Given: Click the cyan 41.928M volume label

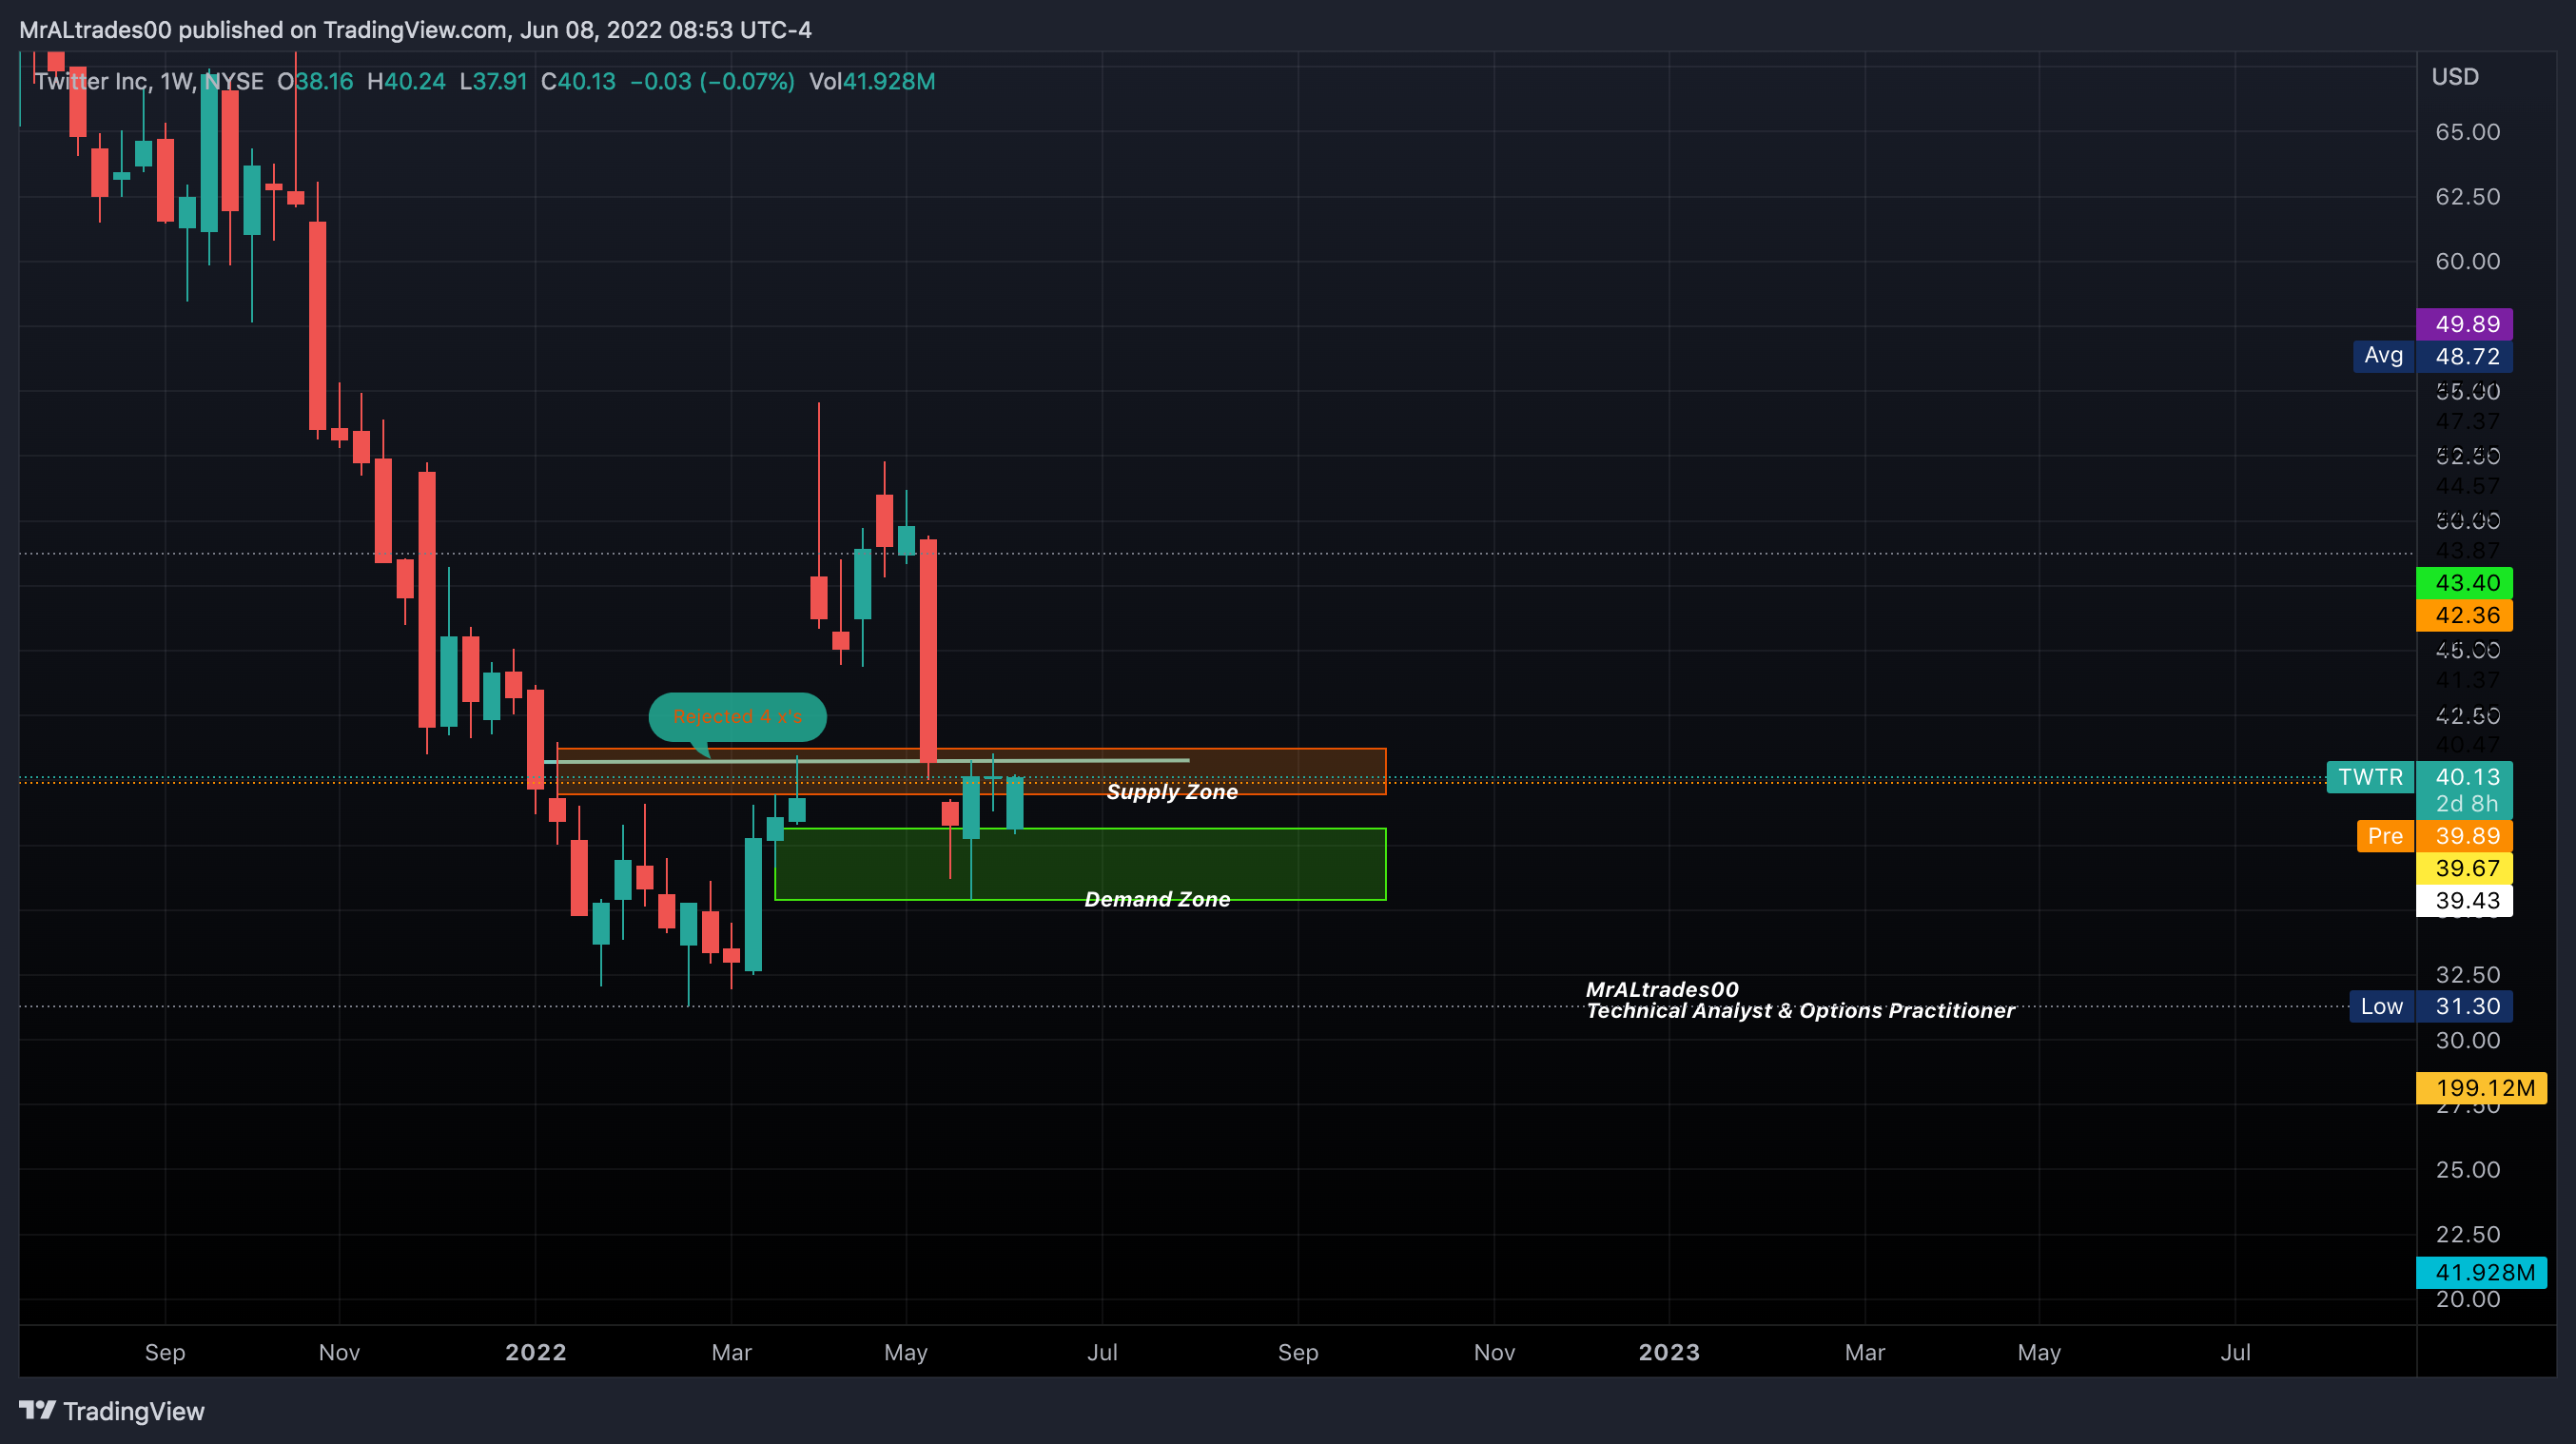Looking at the screenshot, I should (x=2481, y=1272).
